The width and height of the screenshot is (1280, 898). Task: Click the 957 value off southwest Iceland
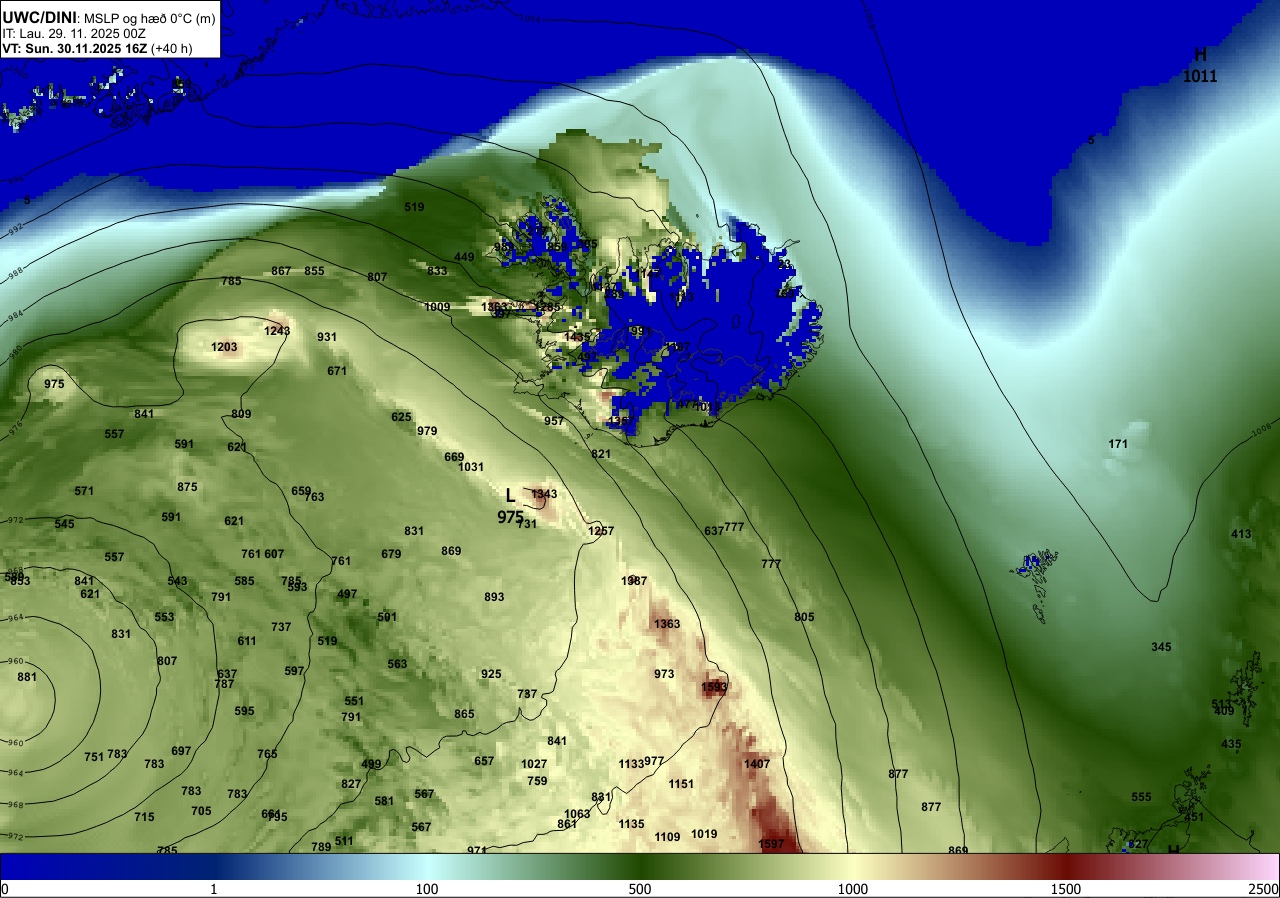pos(554,421)
